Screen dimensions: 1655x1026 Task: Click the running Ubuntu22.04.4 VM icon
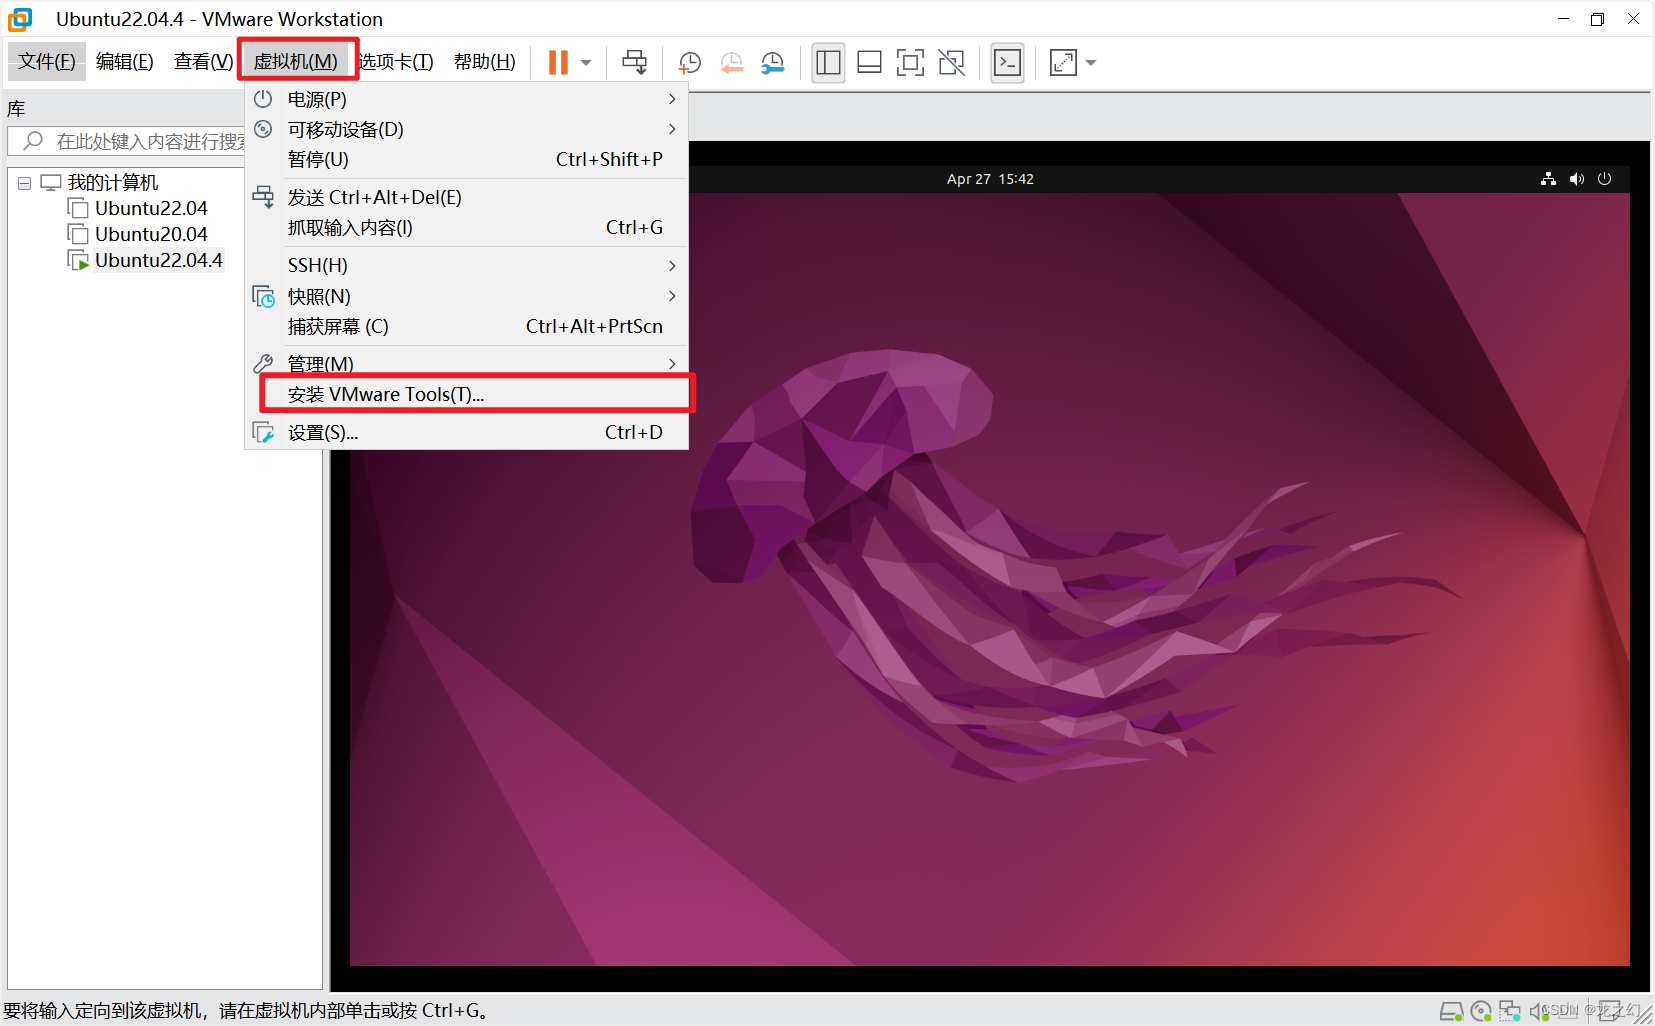pos(78,260)
